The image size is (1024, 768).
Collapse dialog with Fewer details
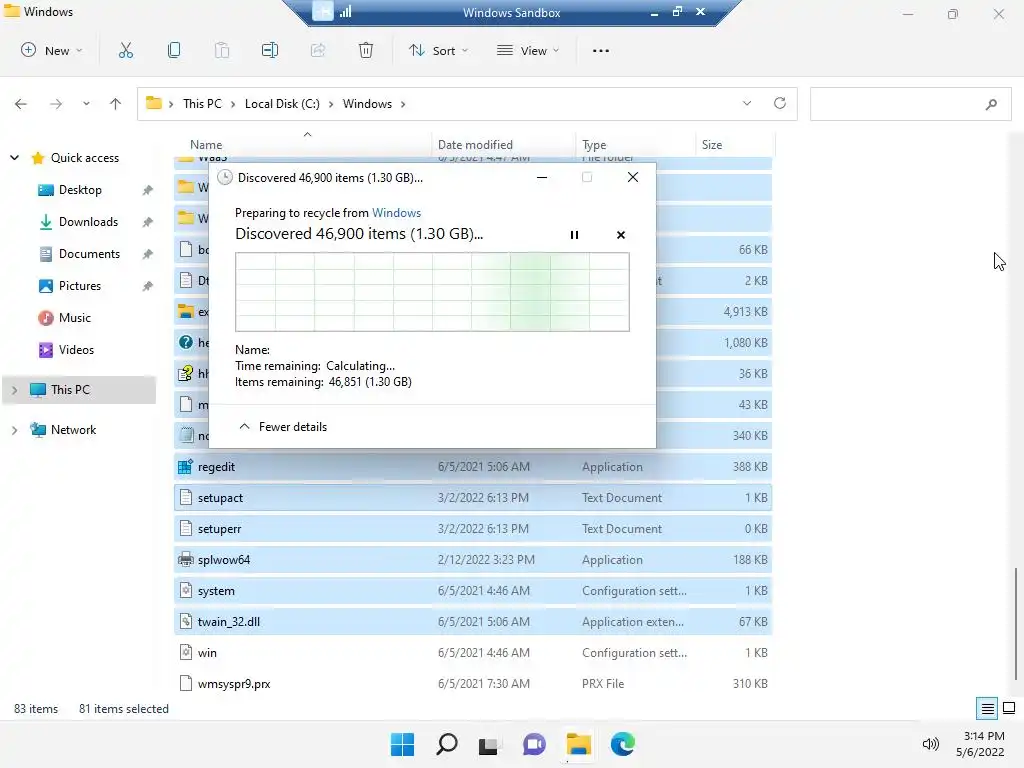(x=283, y=426)
